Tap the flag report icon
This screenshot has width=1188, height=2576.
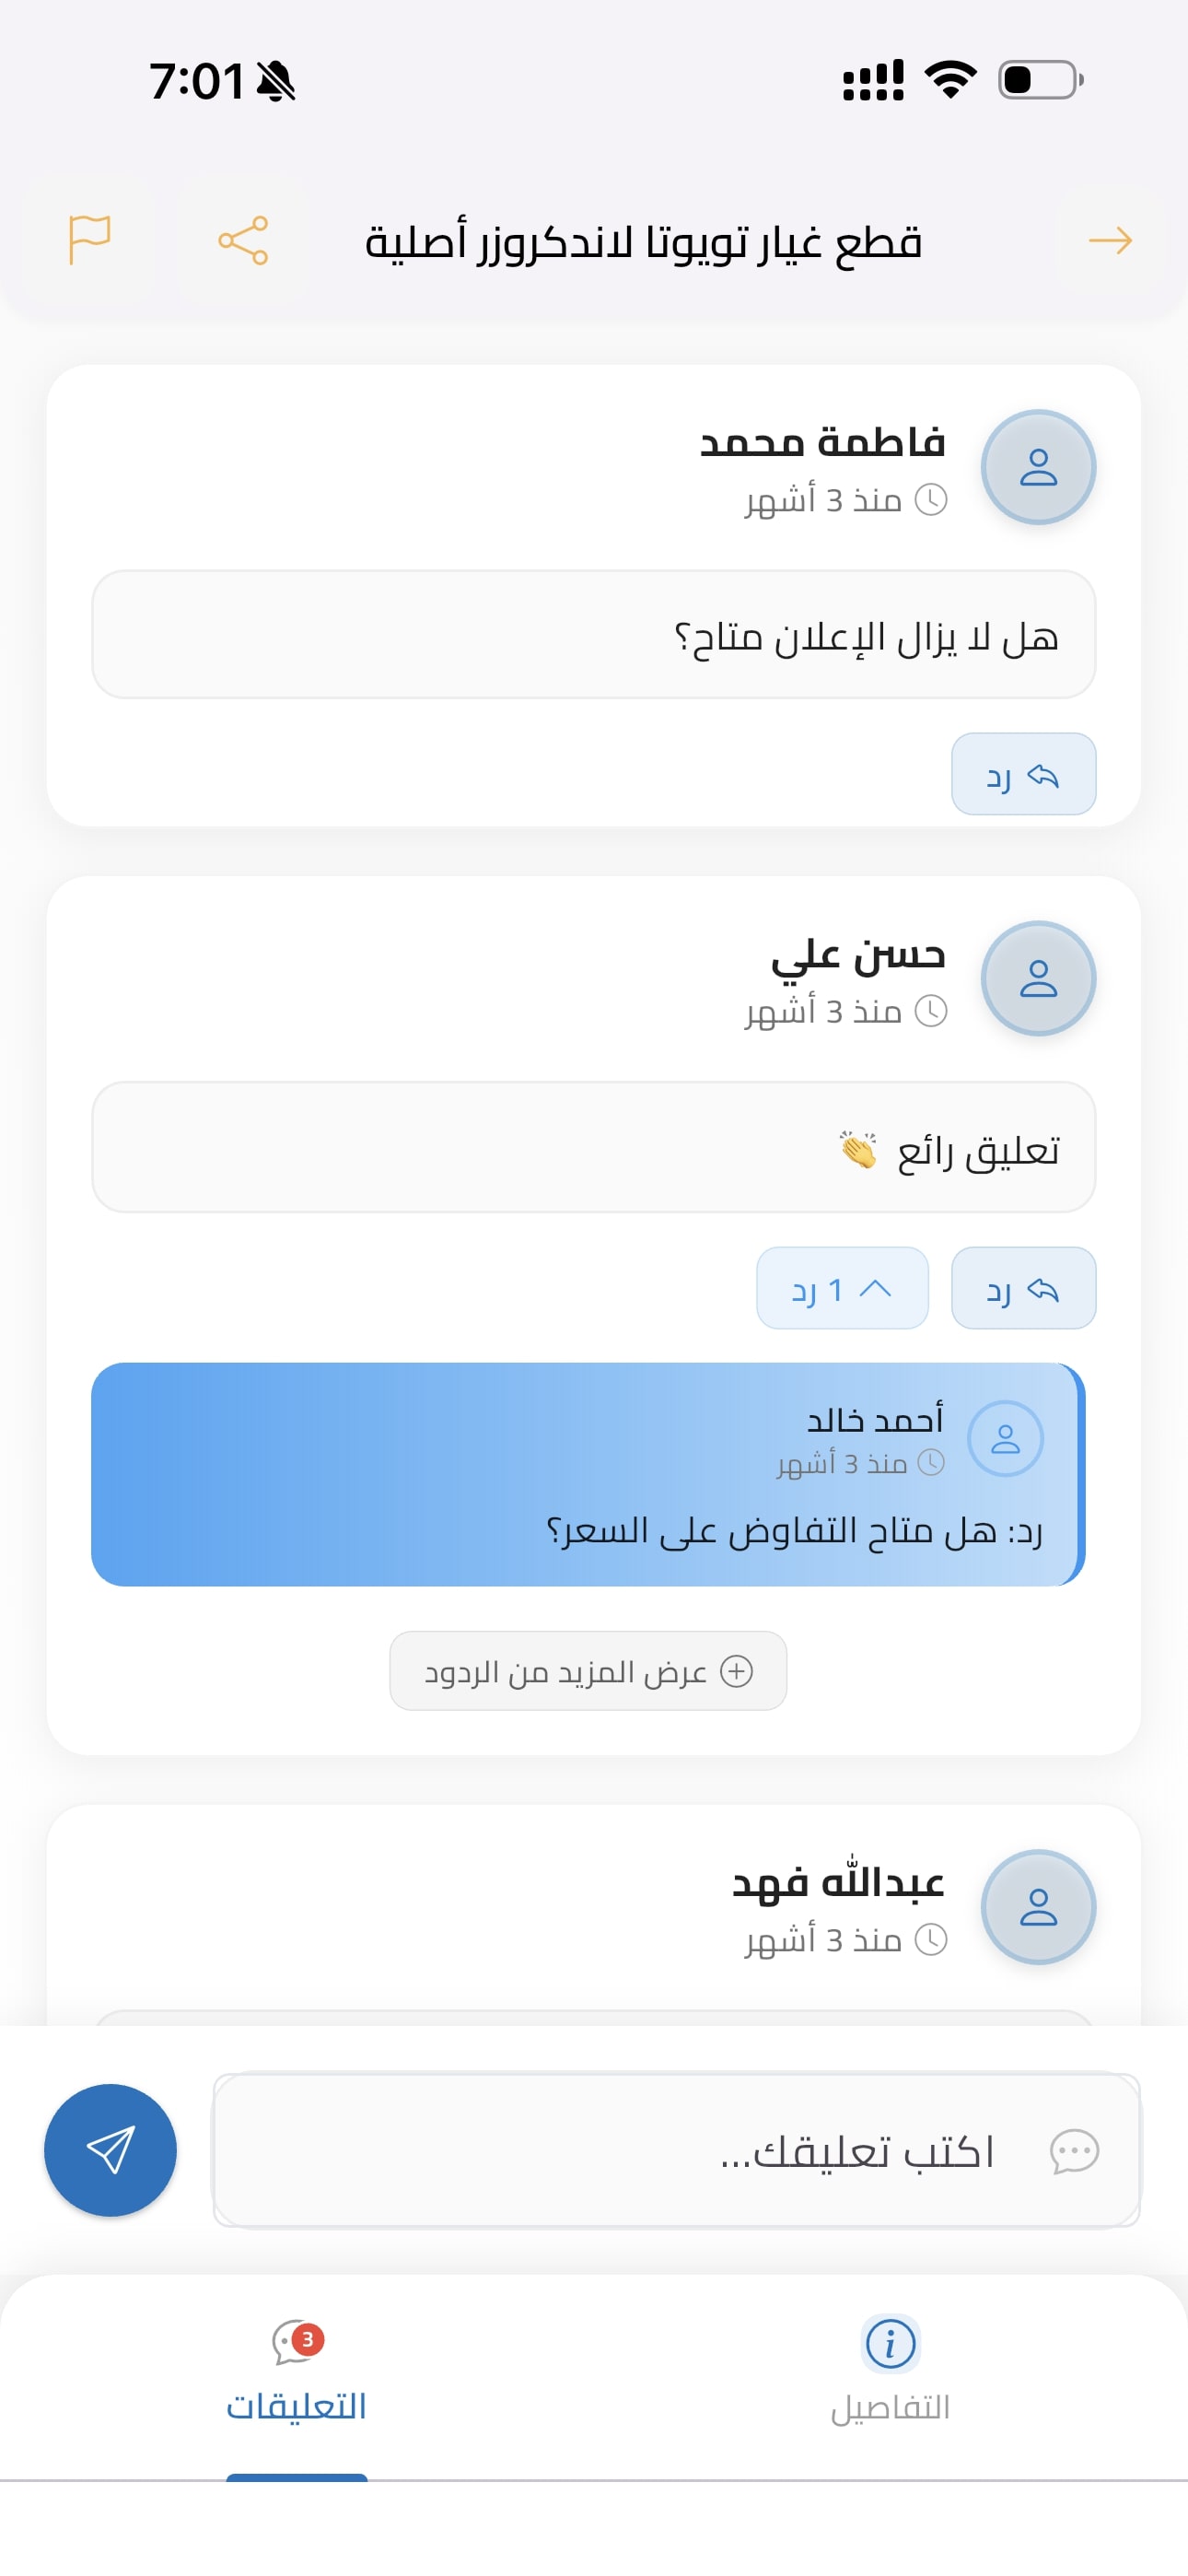(x=89, y=240)
